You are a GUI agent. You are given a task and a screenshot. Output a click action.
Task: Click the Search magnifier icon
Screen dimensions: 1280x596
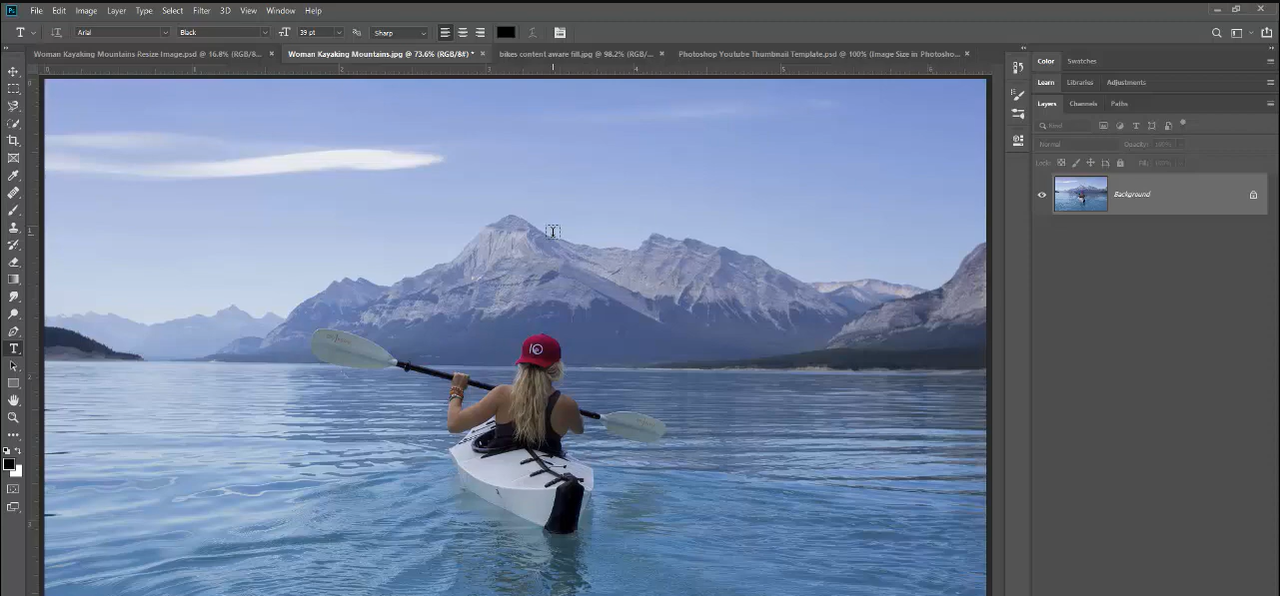point(1217,33)
